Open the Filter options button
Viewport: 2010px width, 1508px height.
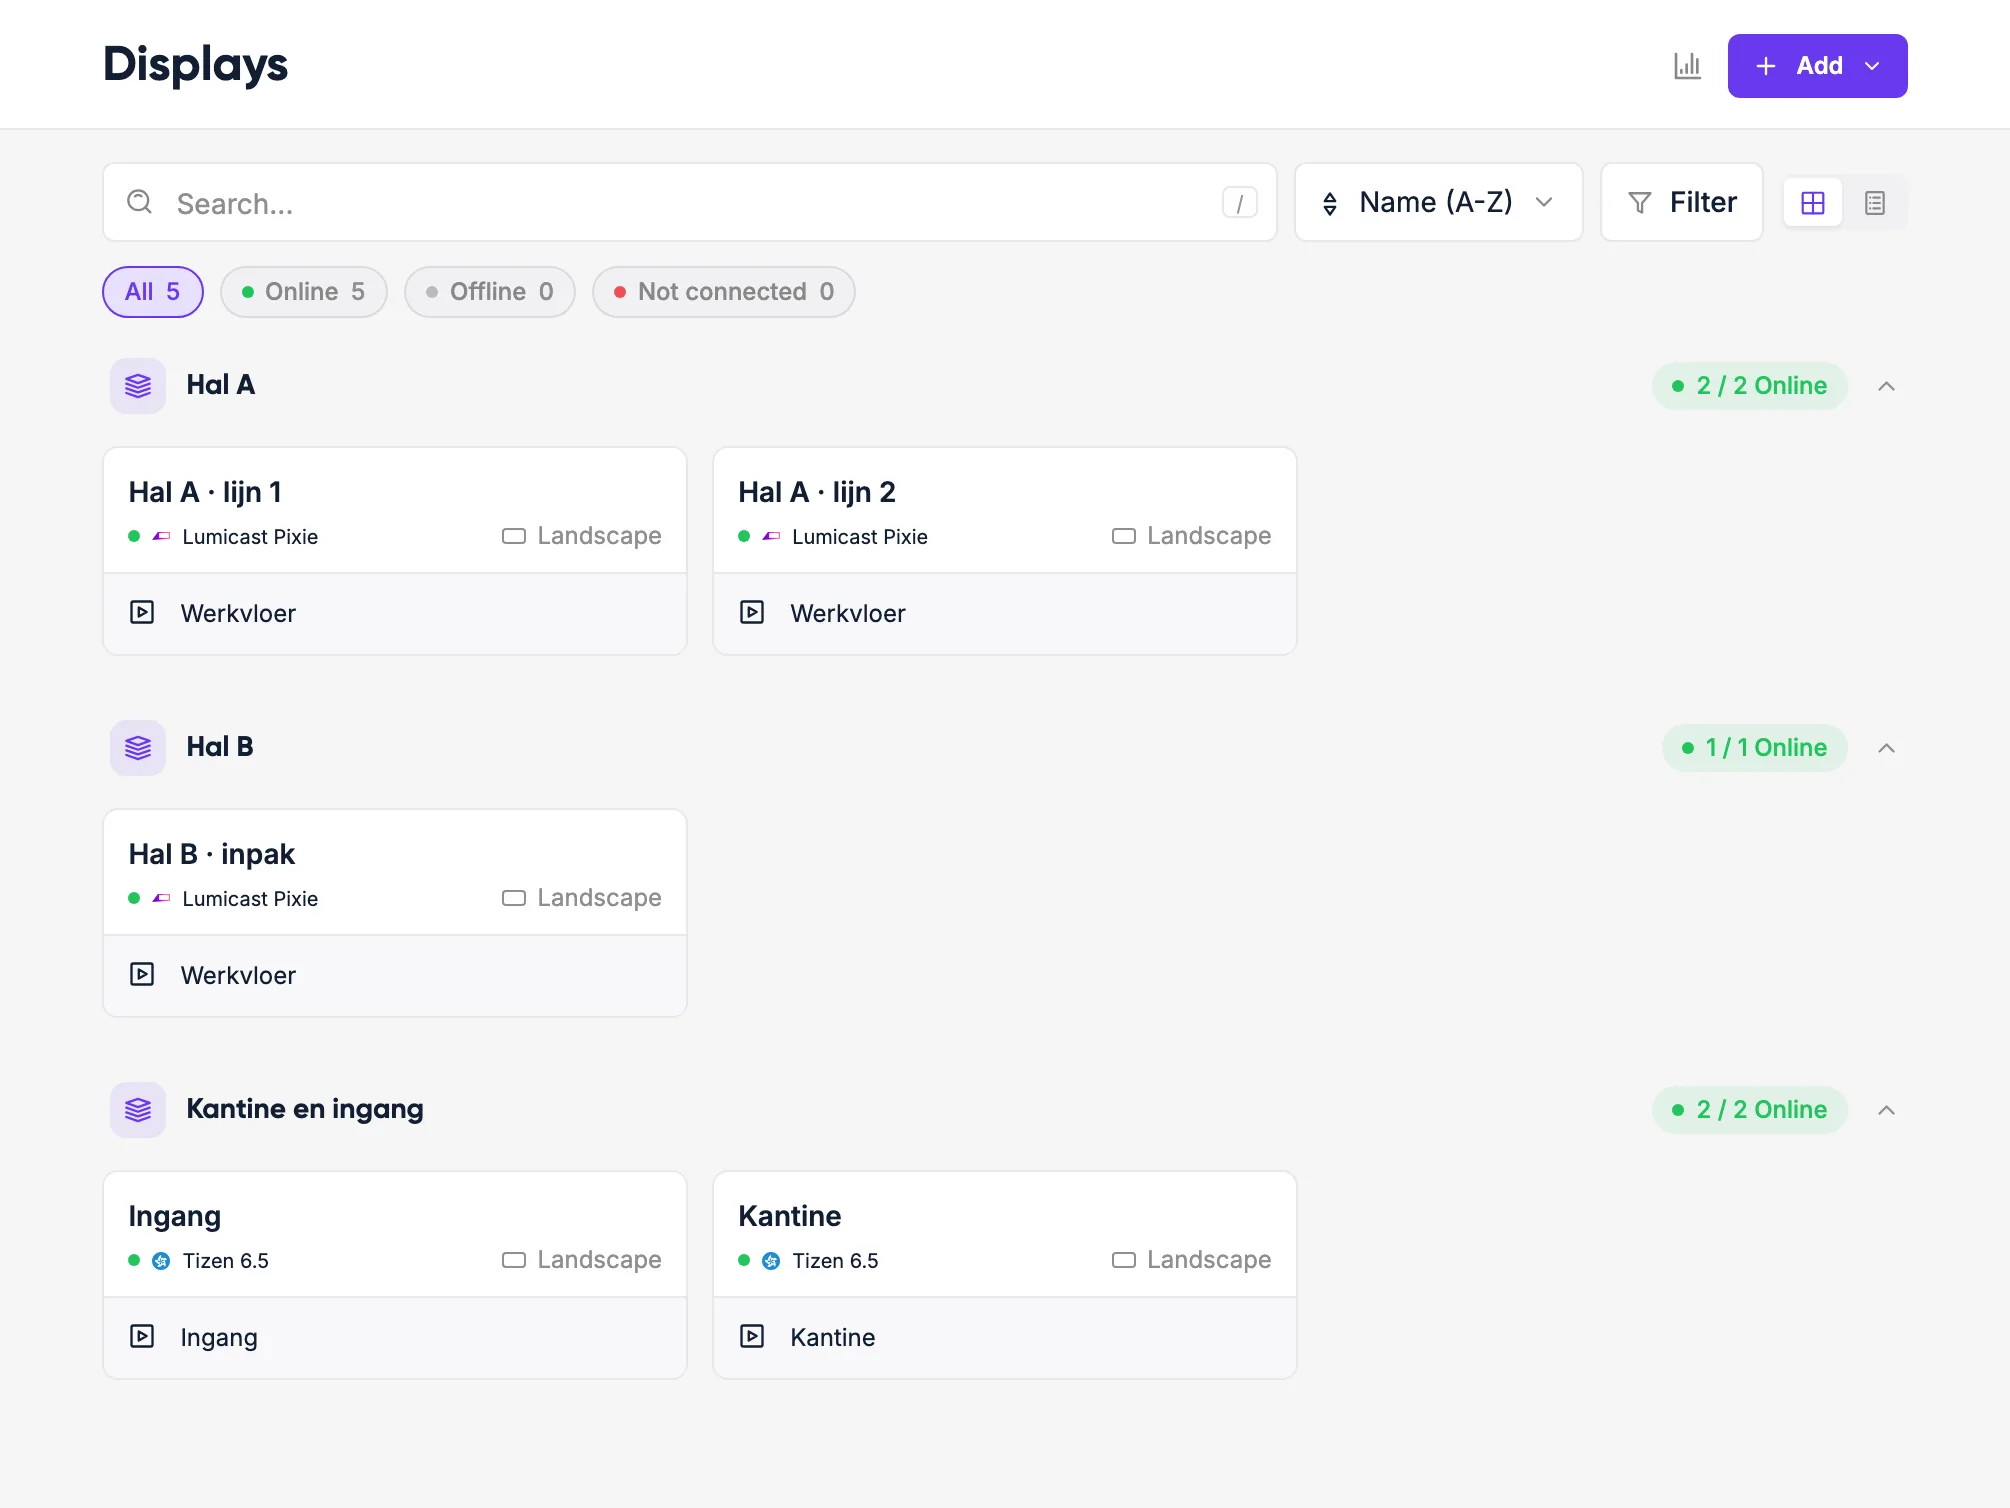[1682, 202]
